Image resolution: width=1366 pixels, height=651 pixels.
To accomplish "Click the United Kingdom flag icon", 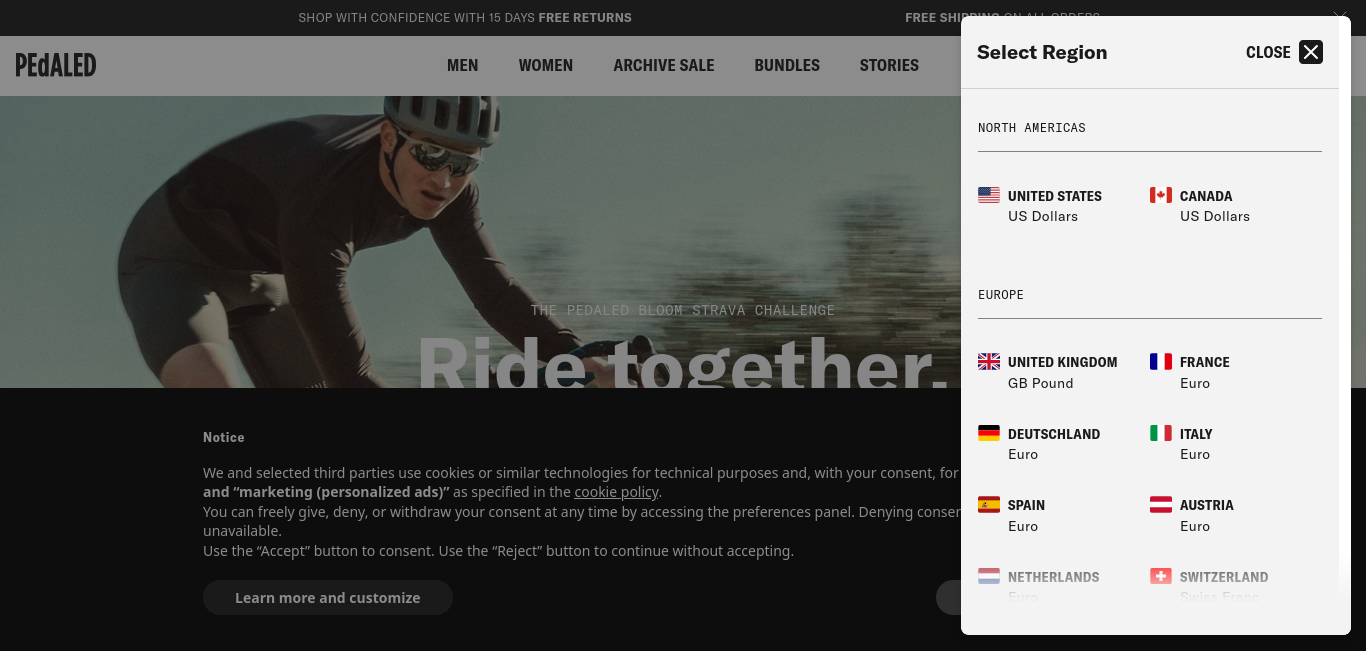I will point(988,361).
